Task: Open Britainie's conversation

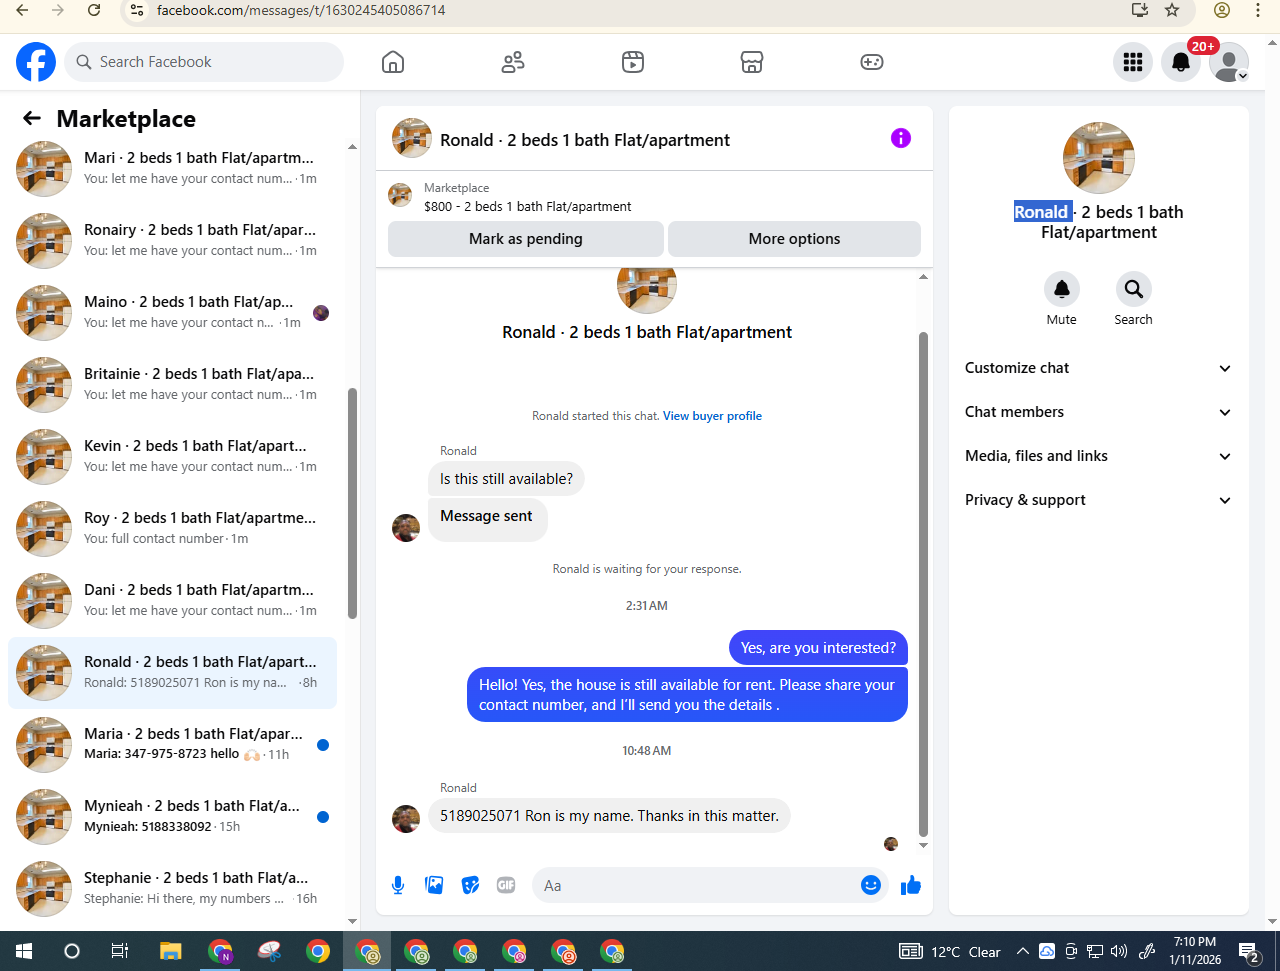Action: [172, 384]
